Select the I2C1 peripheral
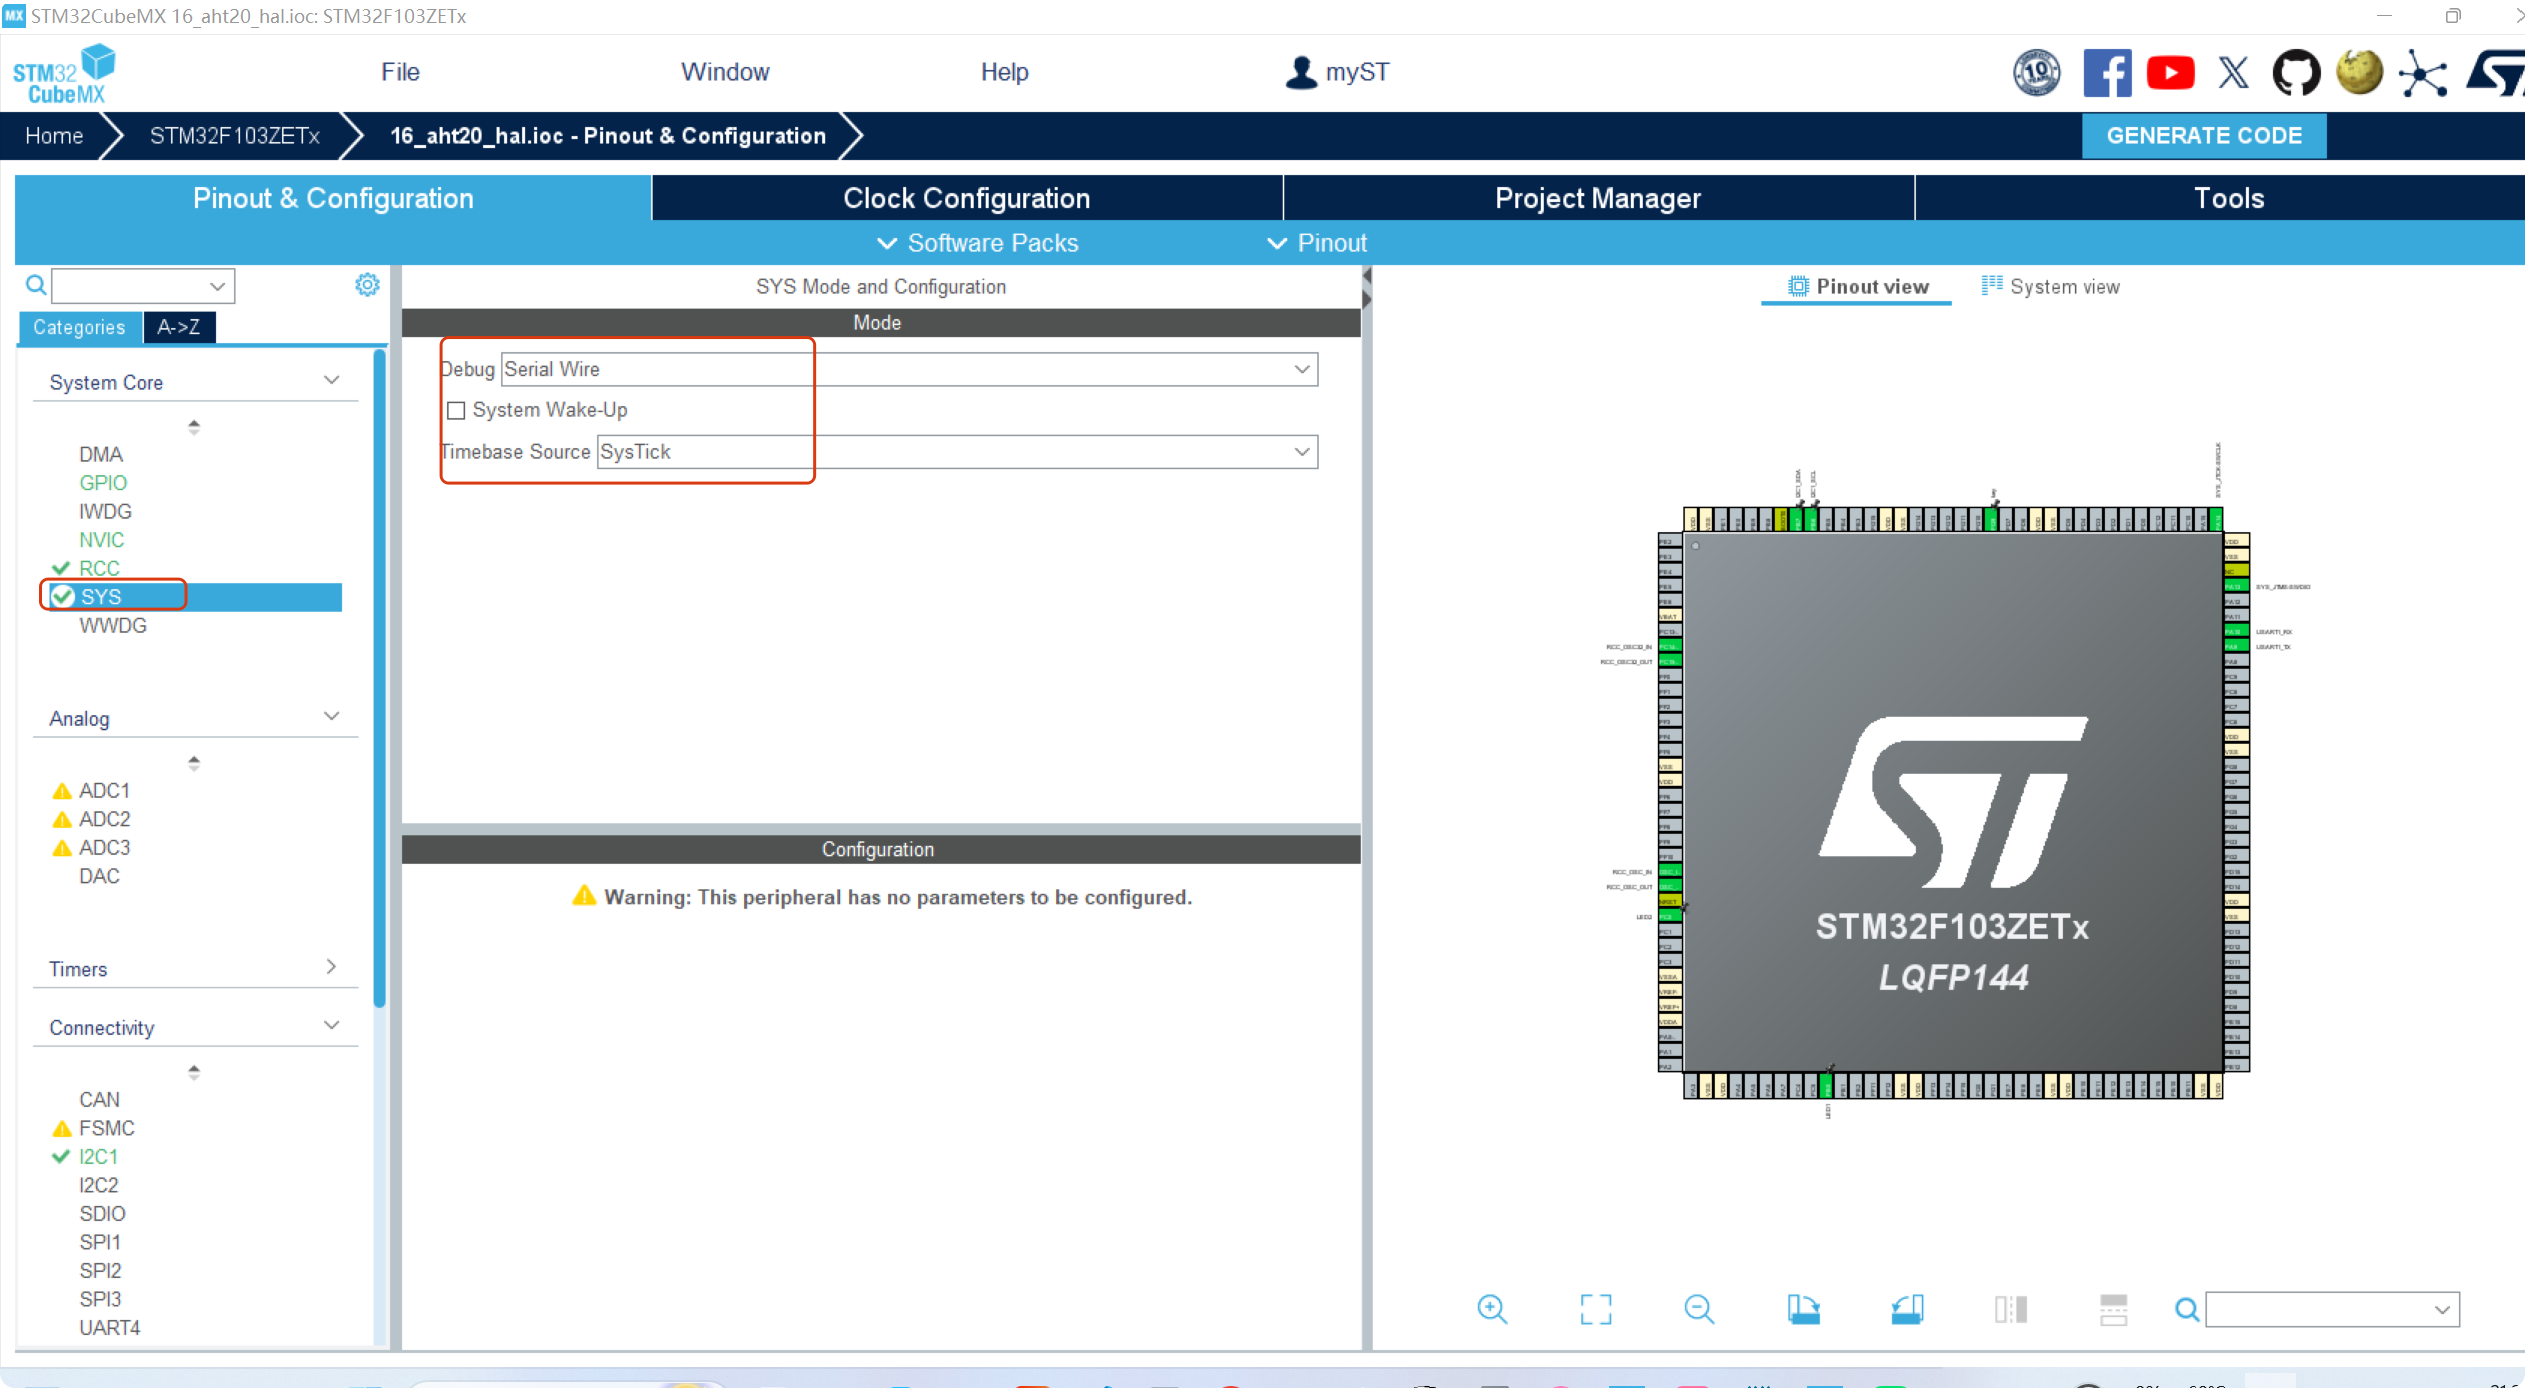The width and height of the screenshot is (2525, 1388). pyautogui.click(x=99, y=1157)
